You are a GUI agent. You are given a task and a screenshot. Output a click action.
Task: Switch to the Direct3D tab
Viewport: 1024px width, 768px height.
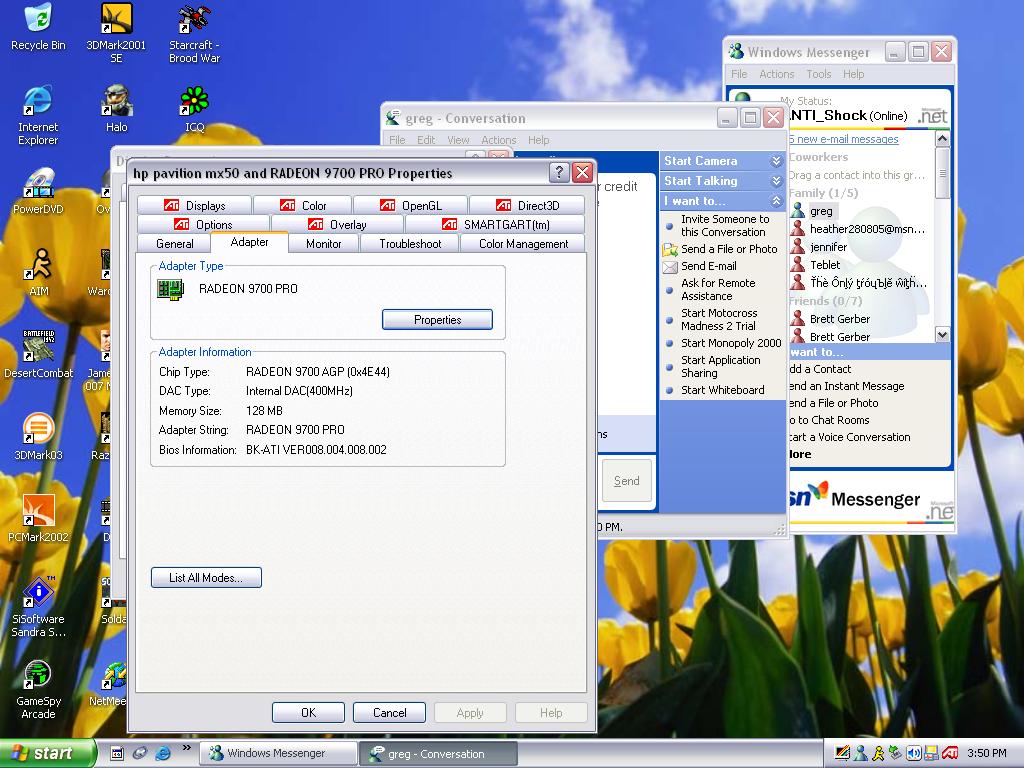pyautogui.click(x=527, y=205)
